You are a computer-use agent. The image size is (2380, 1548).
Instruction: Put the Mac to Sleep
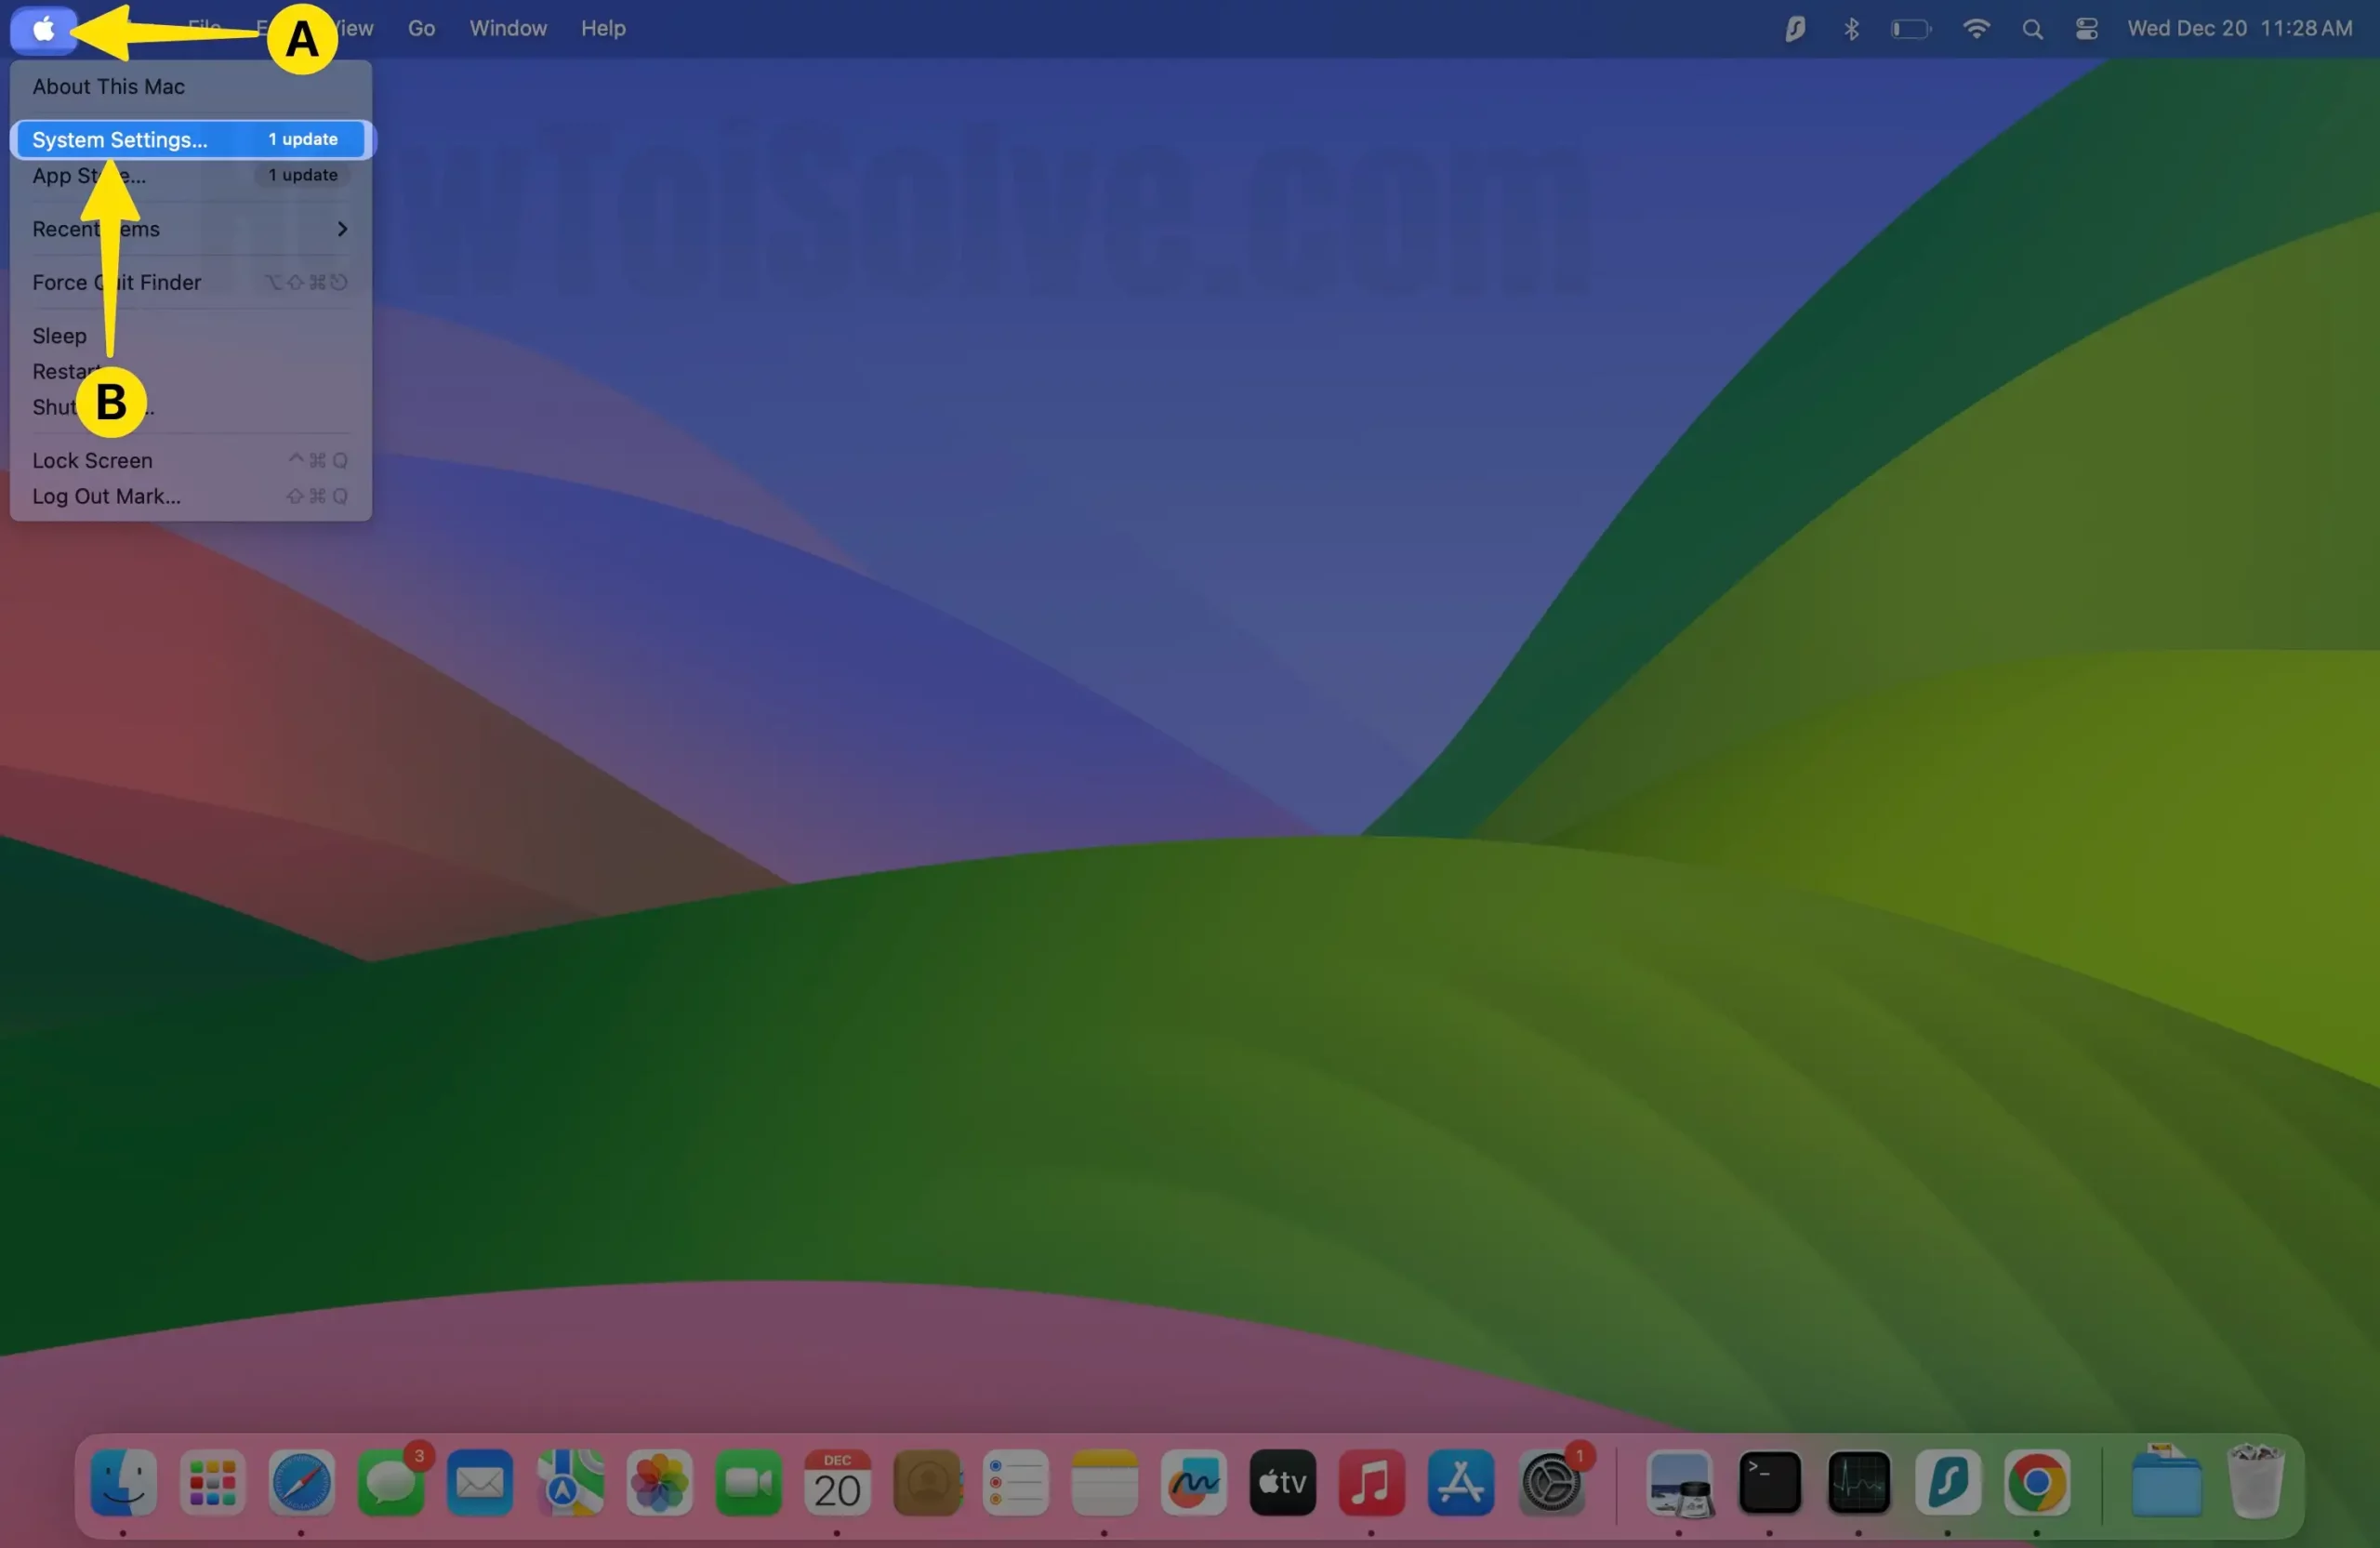[190, 336]
